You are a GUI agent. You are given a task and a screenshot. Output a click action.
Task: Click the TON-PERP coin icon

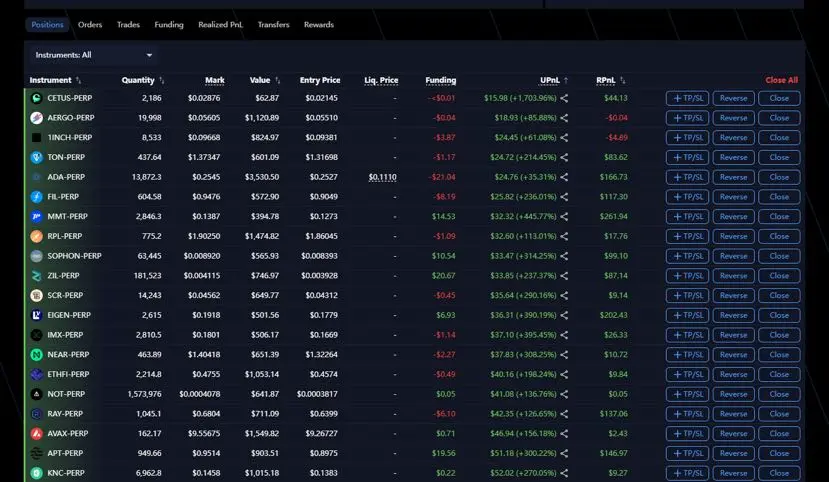(x=36, y=157)
